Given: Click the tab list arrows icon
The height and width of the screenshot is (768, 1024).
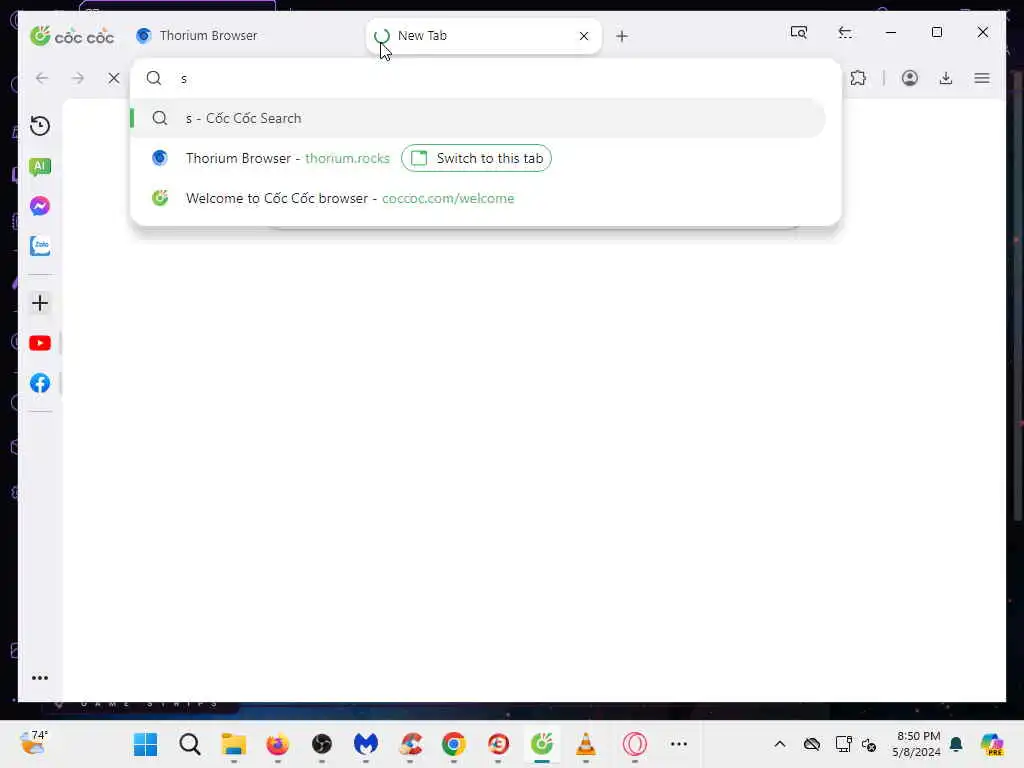Looking at the screenshot, I should (x=844, y=32).
